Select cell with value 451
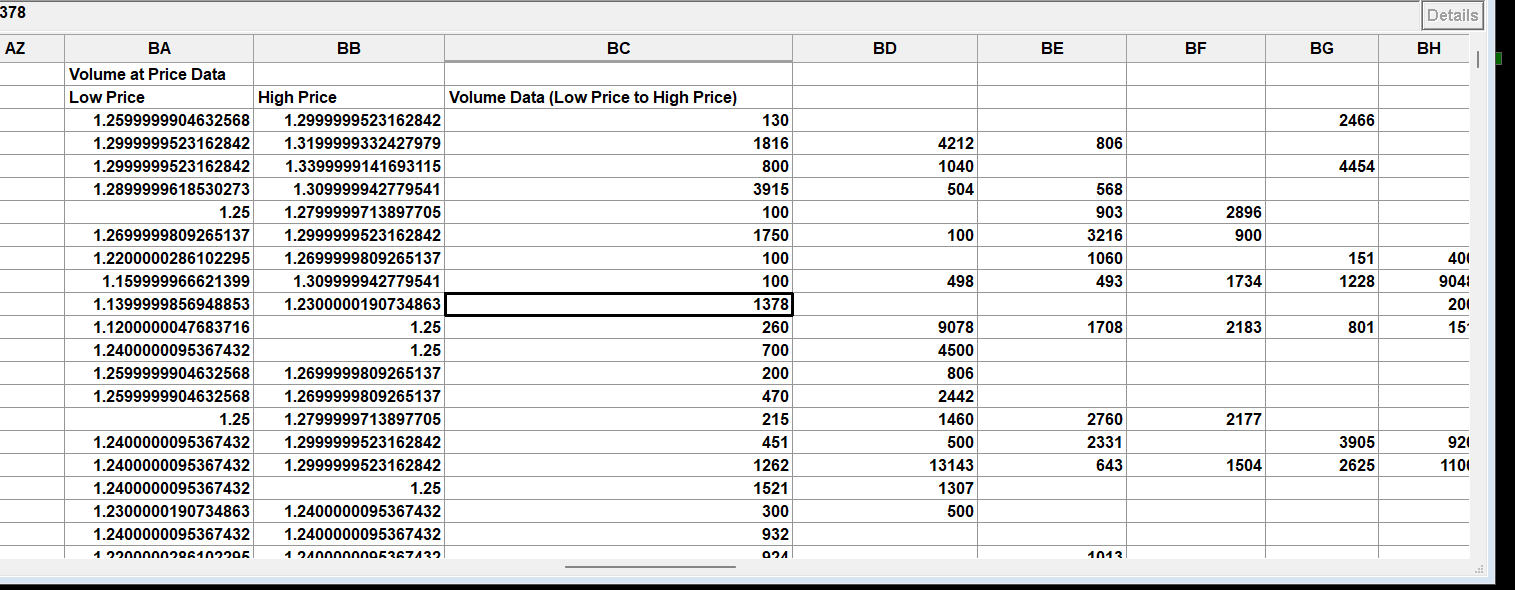This screenshot has height=590, width=1515. click(x=618, y=442)
